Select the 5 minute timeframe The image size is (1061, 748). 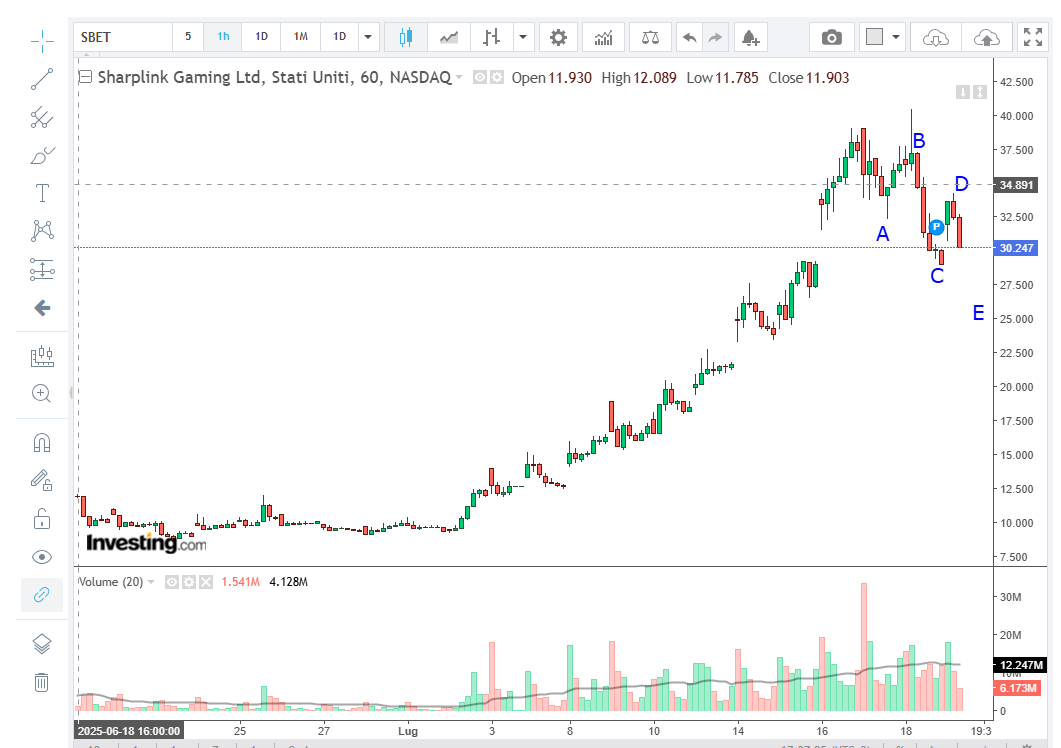click(x=188, y=37)
